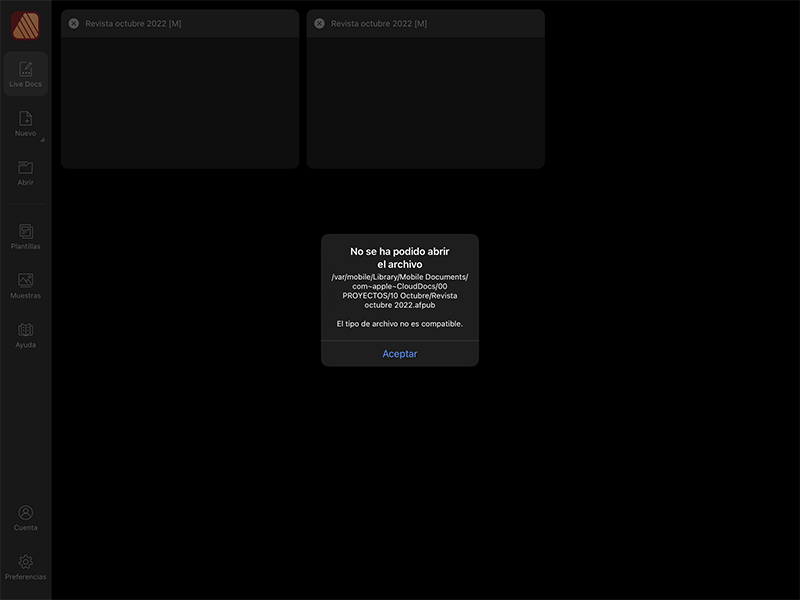Image resolution: width=800 pixels, height=600 pixels.
Task: Open the Muestras samples icon
Action: click(25, 281)
